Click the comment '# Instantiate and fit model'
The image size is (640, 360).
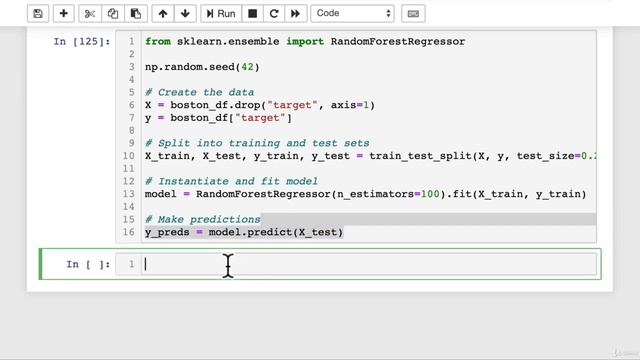point(231,181)
